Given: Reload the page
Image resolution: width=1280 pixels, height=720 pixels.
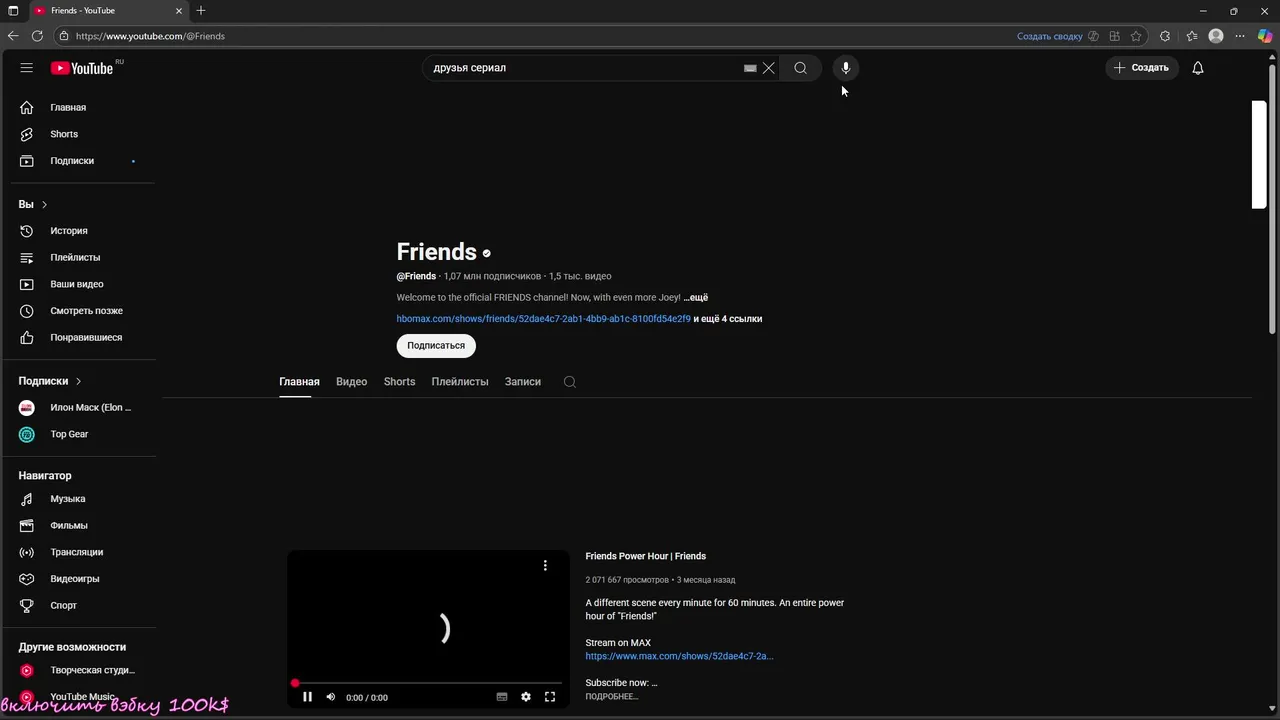Looking at the screenshot, I should click(37, 36).
